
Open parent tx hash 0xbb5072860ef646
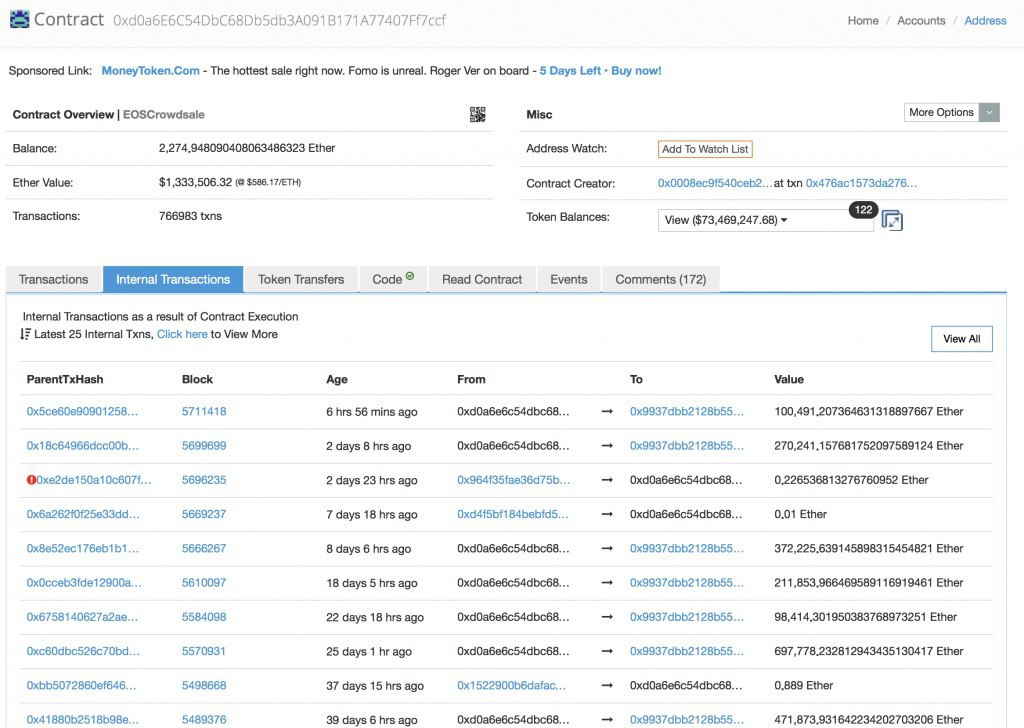coord(82,686)
